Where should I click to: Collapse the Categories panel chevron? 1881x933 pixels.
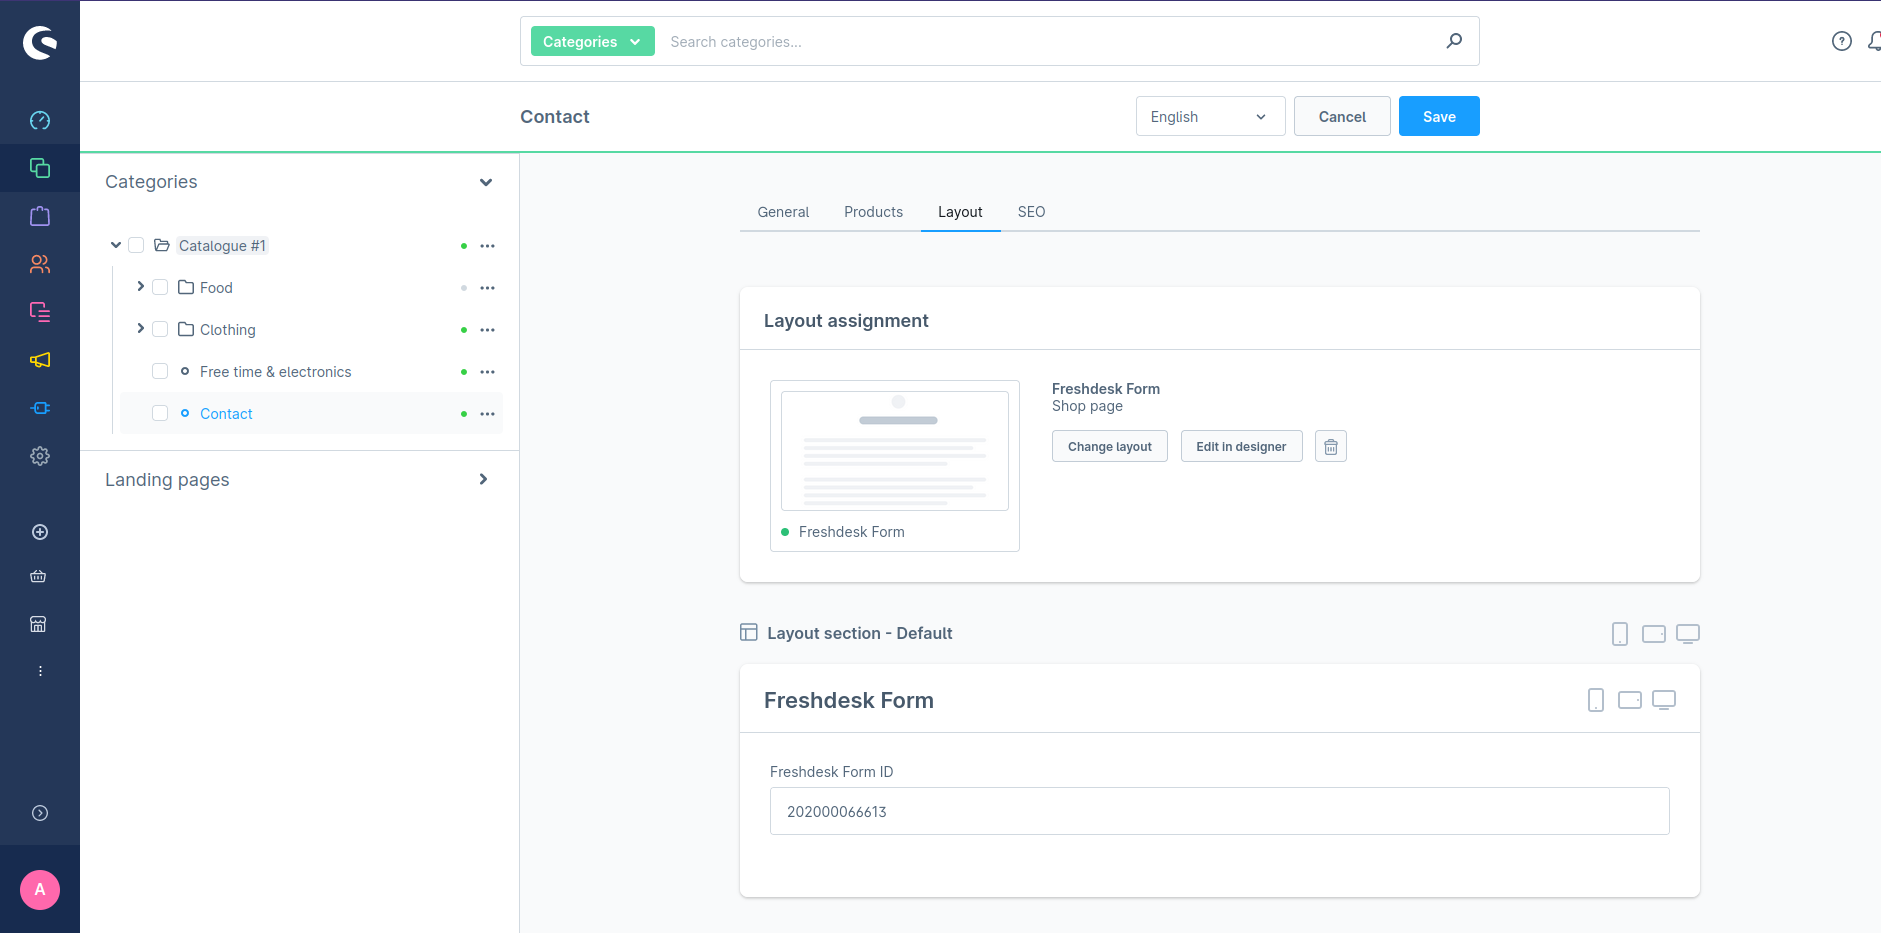pos(486,182)
